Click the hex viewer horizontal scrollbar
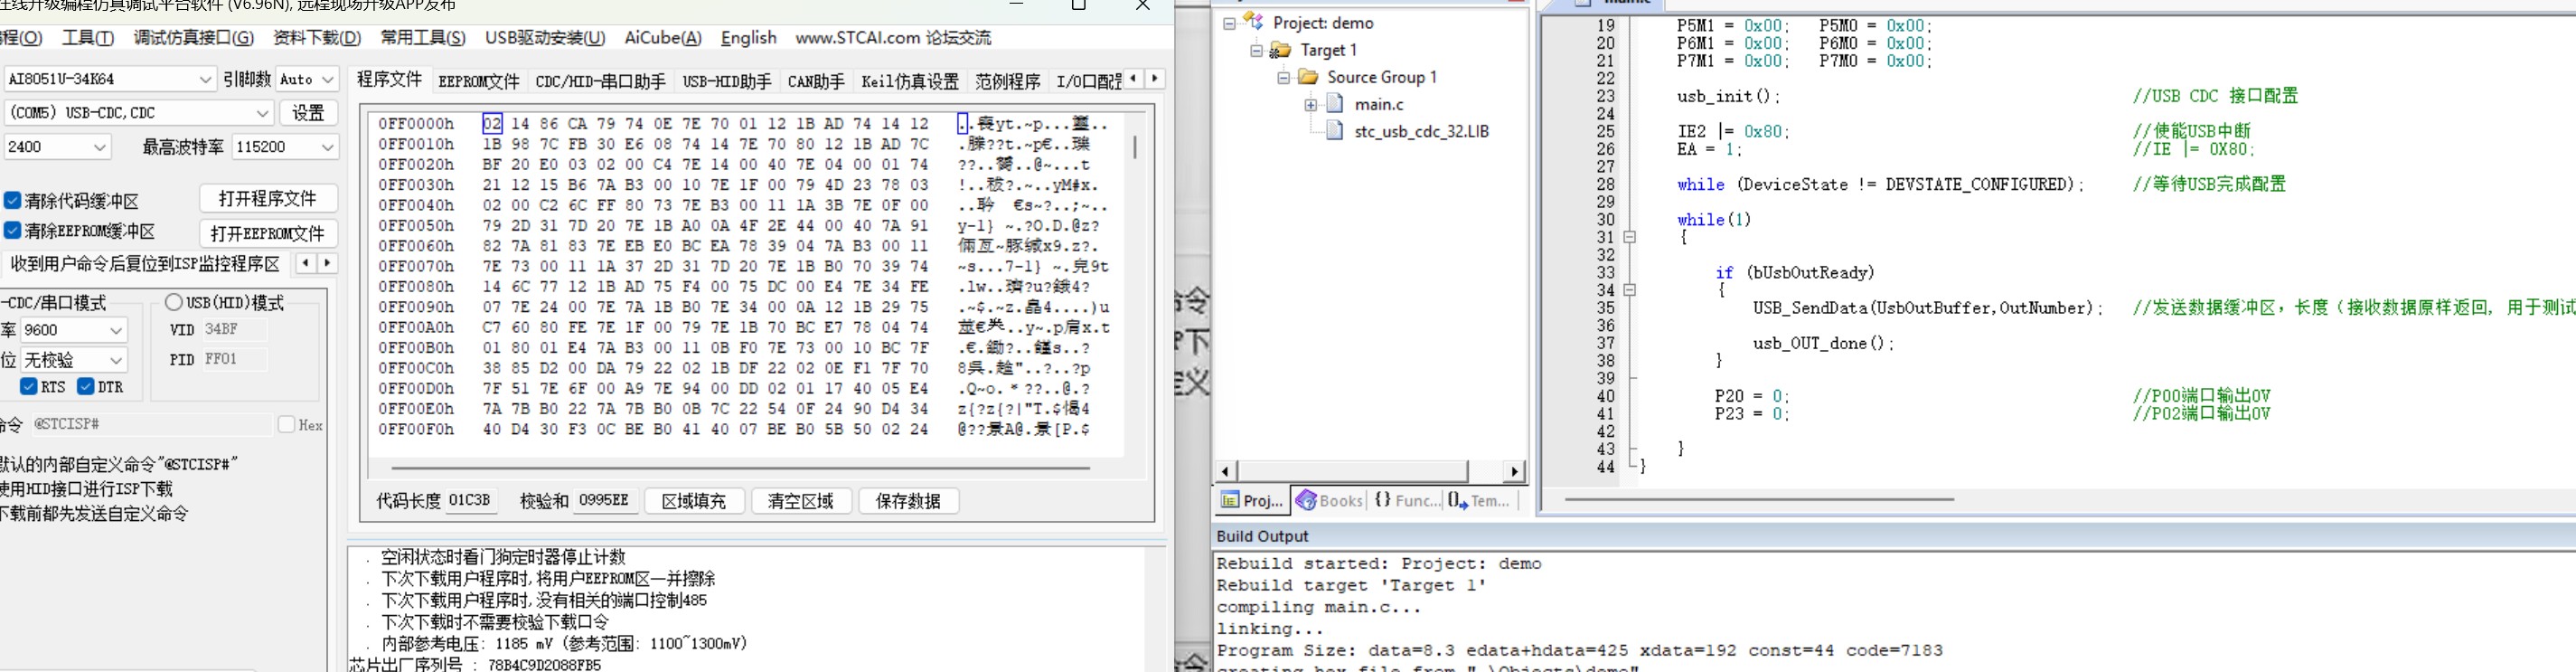 [x=740, y=467]
